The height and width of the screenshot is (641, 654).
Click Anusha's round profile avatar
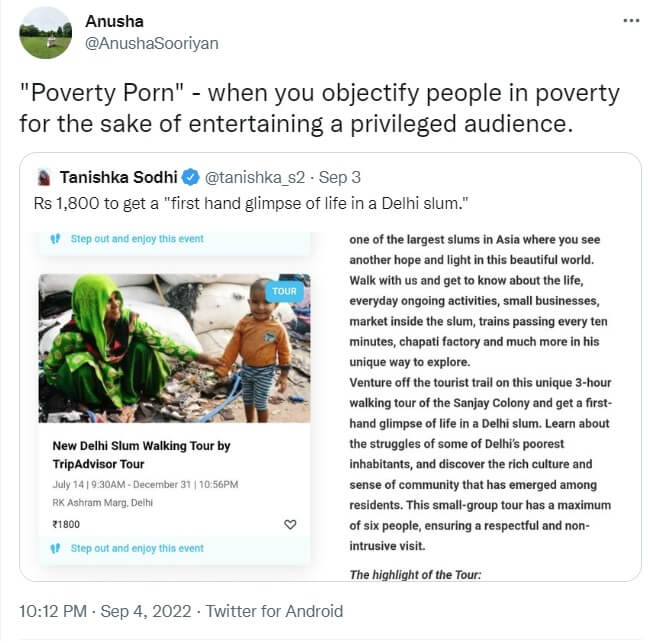[45, 33]
